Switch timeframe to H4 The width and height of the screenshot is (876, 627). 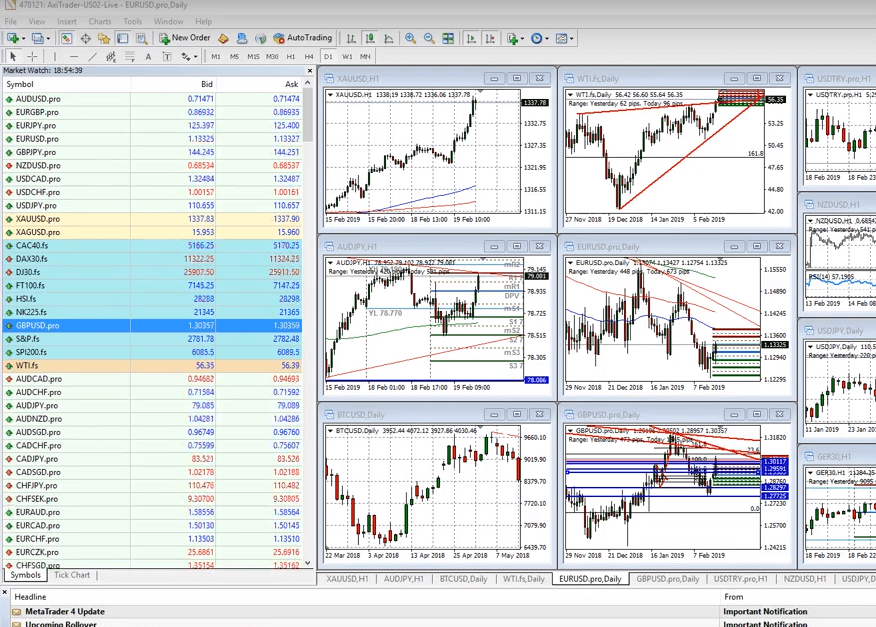[x=309, y=56]
